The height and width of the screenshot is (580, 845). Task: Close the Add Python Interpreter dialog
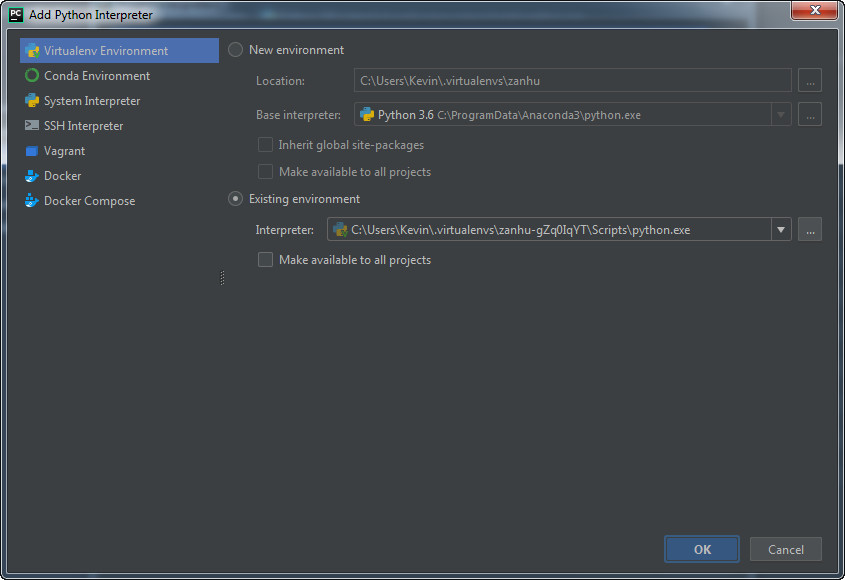[x=814, y=10]
